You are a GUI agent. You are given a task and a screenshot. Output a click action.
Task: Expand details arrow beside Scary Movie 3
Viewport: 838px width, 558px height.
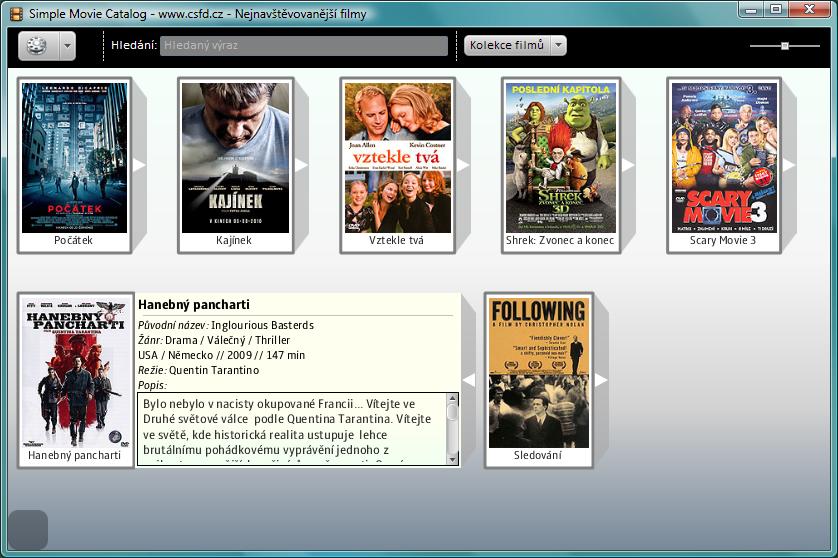tap(789, 165)
